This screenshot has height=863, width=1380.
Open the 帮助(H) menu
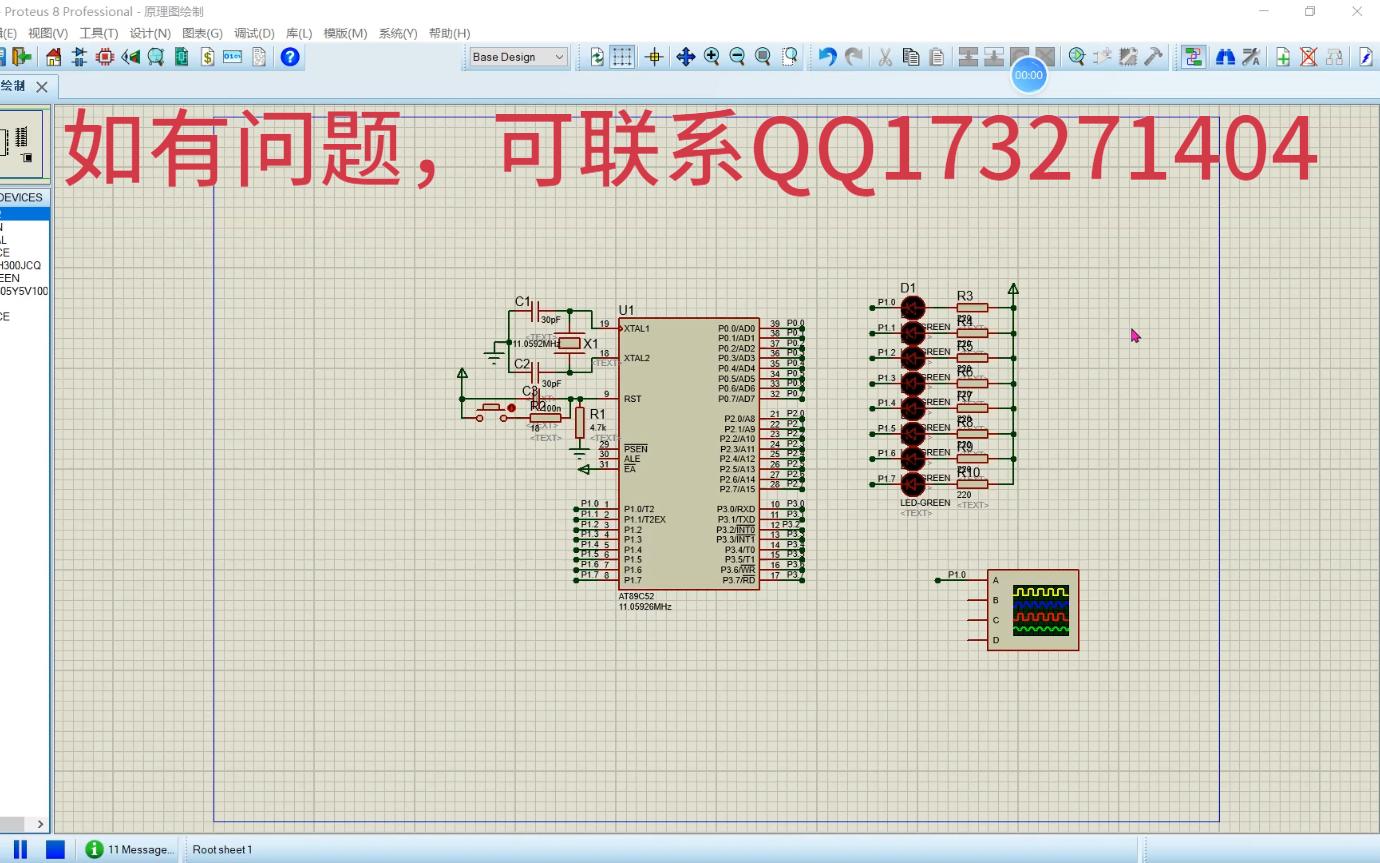click(x=449, y=33)
